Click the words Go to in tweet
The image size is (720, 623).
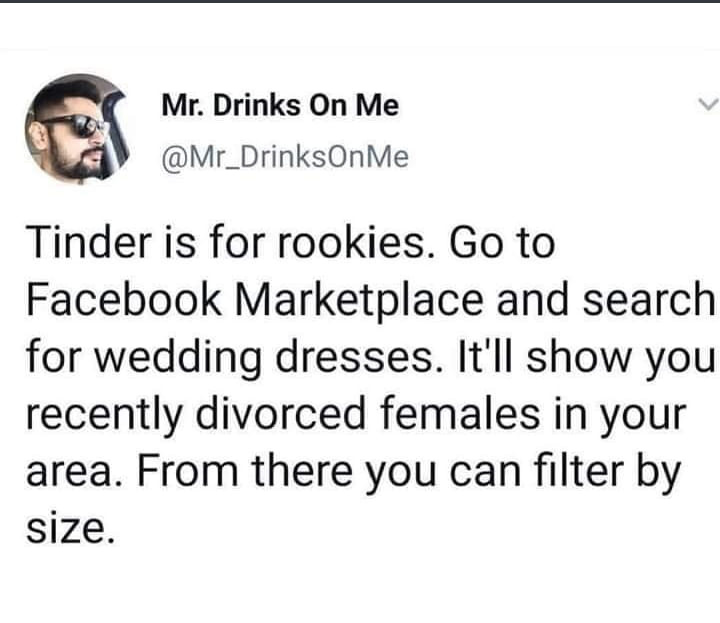502,243
